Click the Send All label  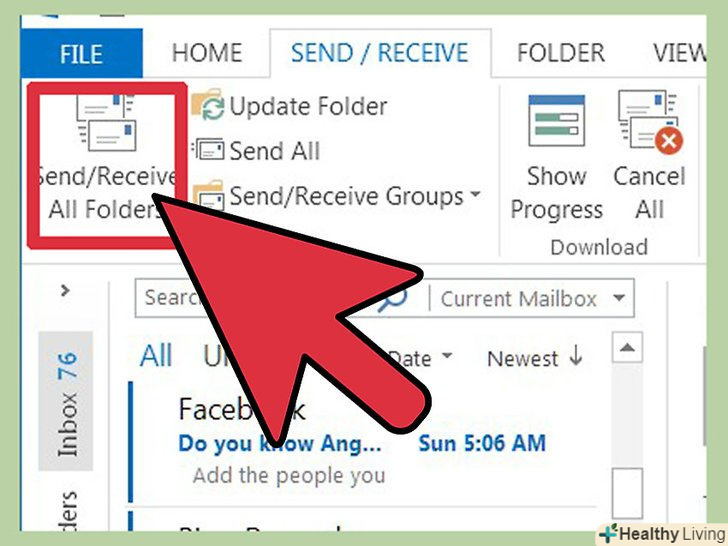coord(275,151)
